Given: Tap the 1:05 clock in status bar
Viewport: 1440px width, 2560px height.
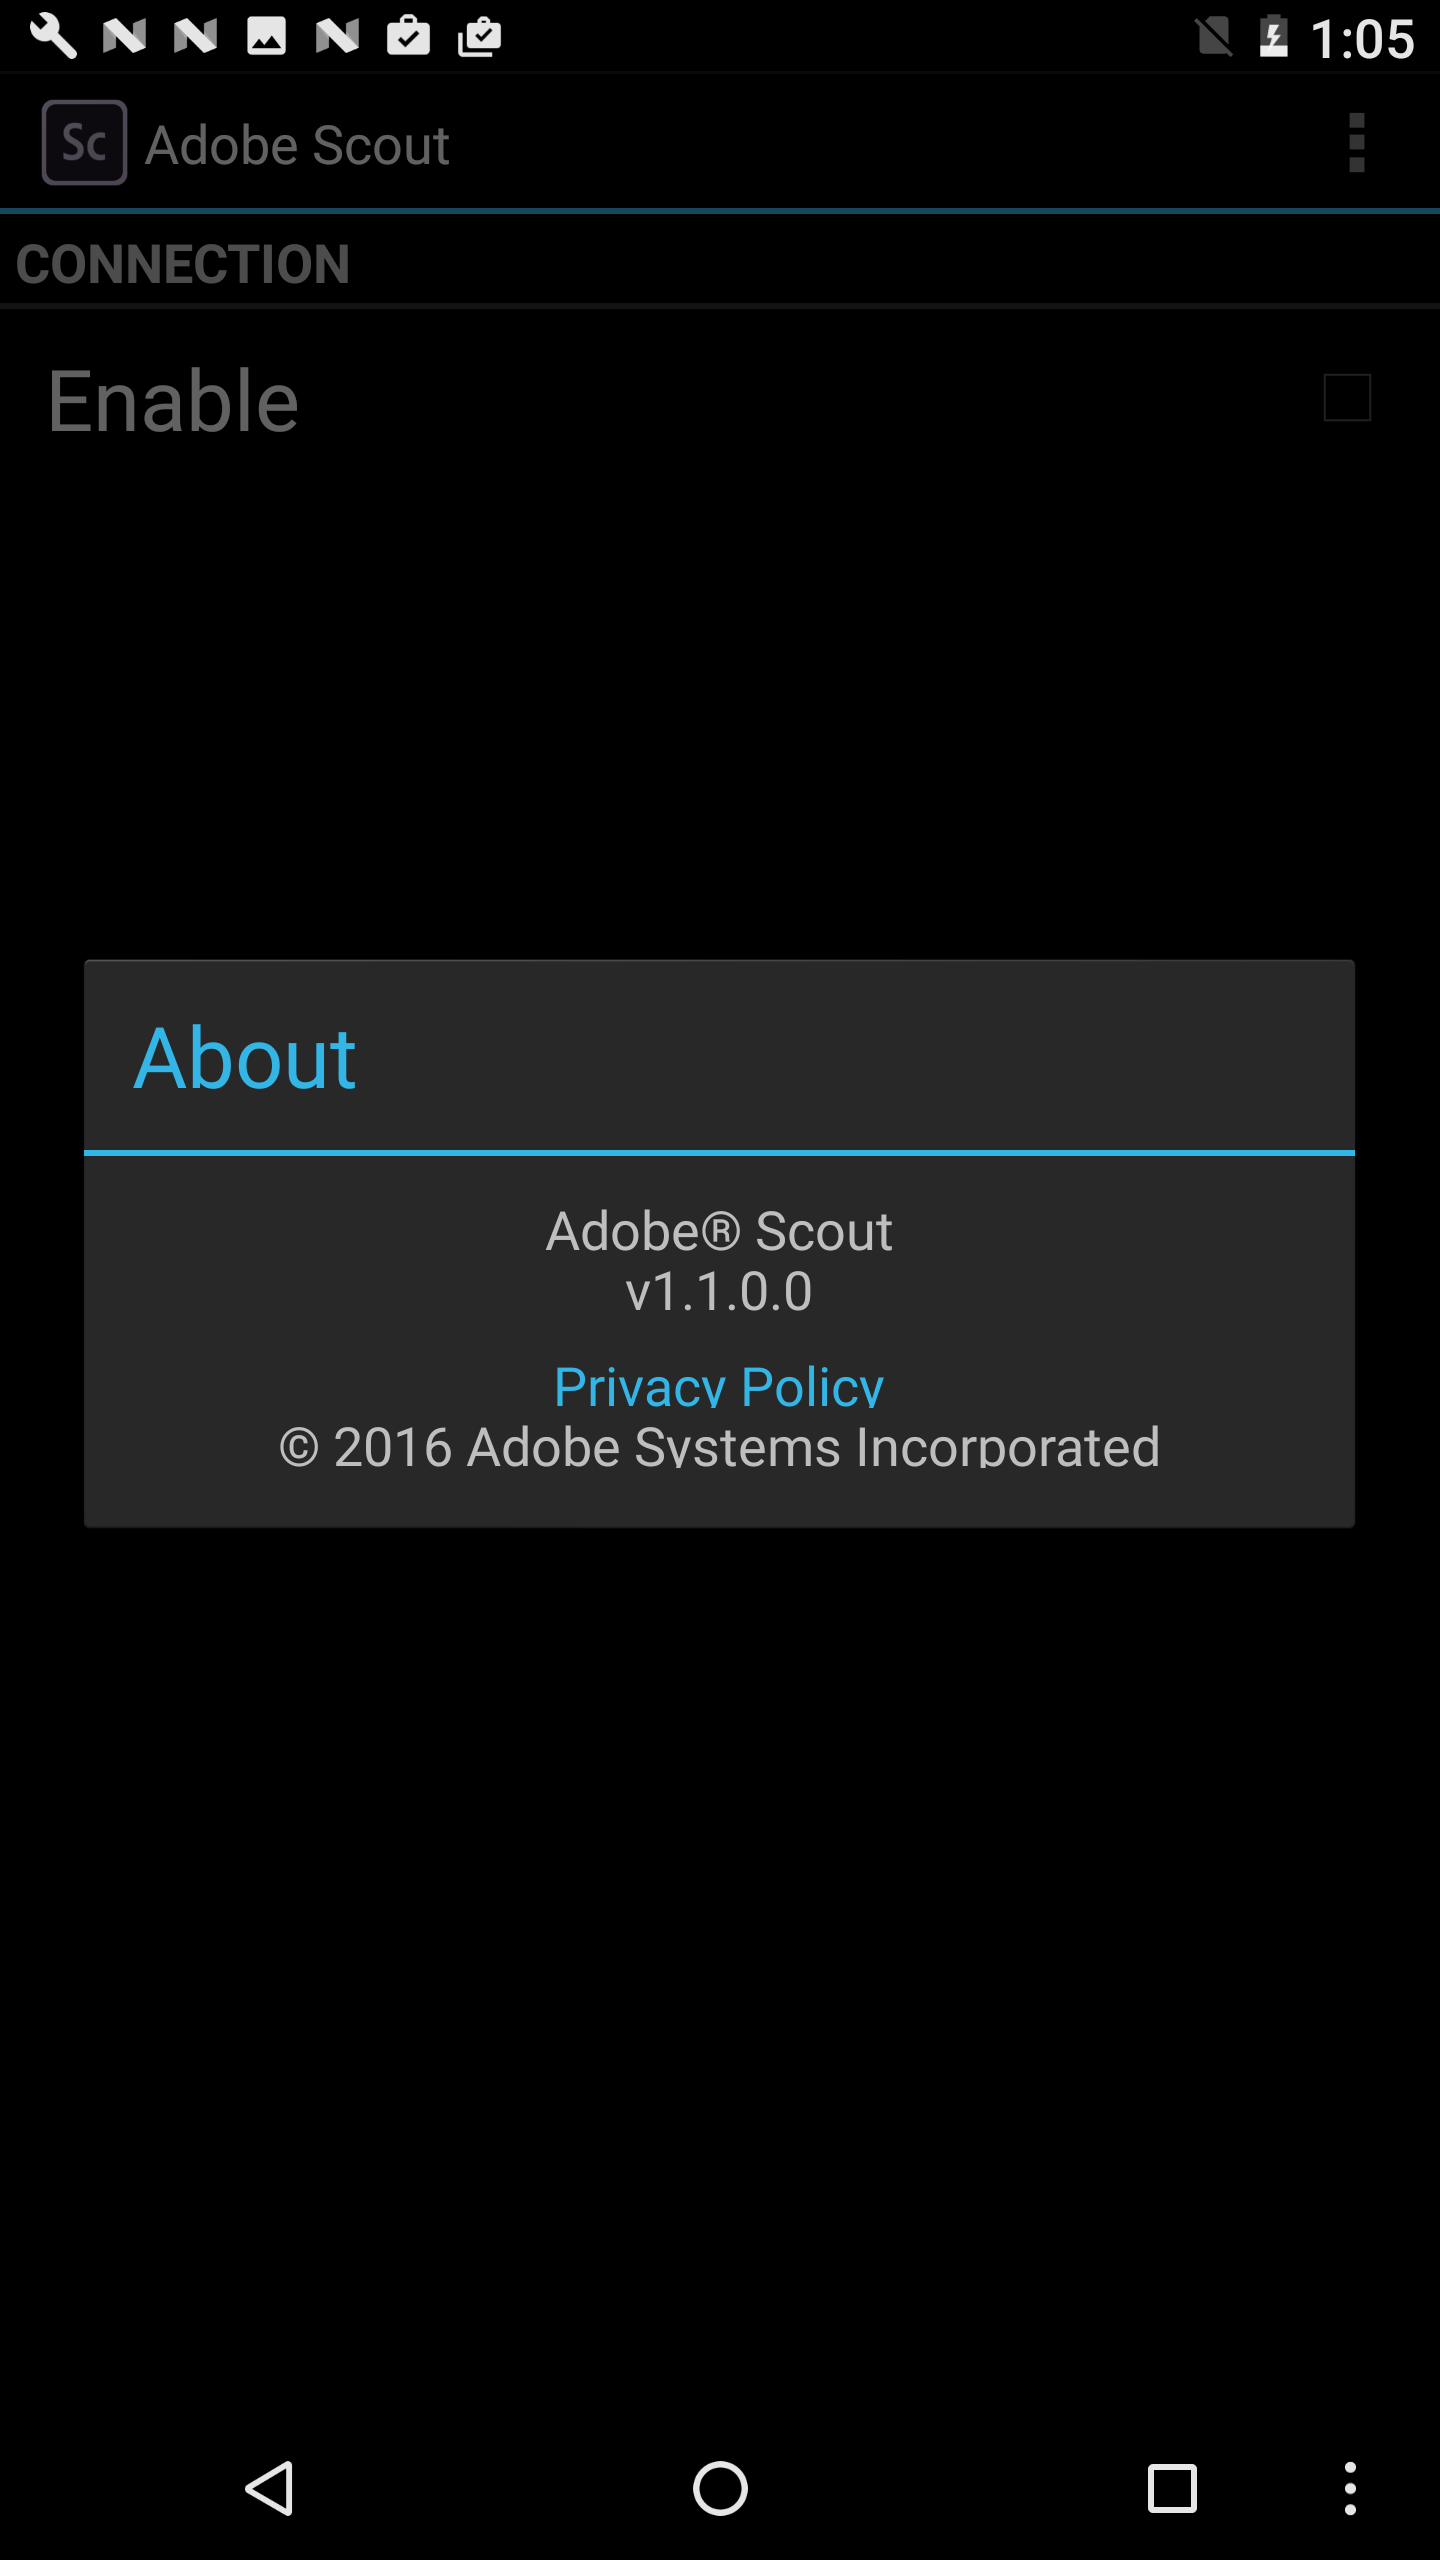Looking at the screenshot, I should [x=1363, y=39].
